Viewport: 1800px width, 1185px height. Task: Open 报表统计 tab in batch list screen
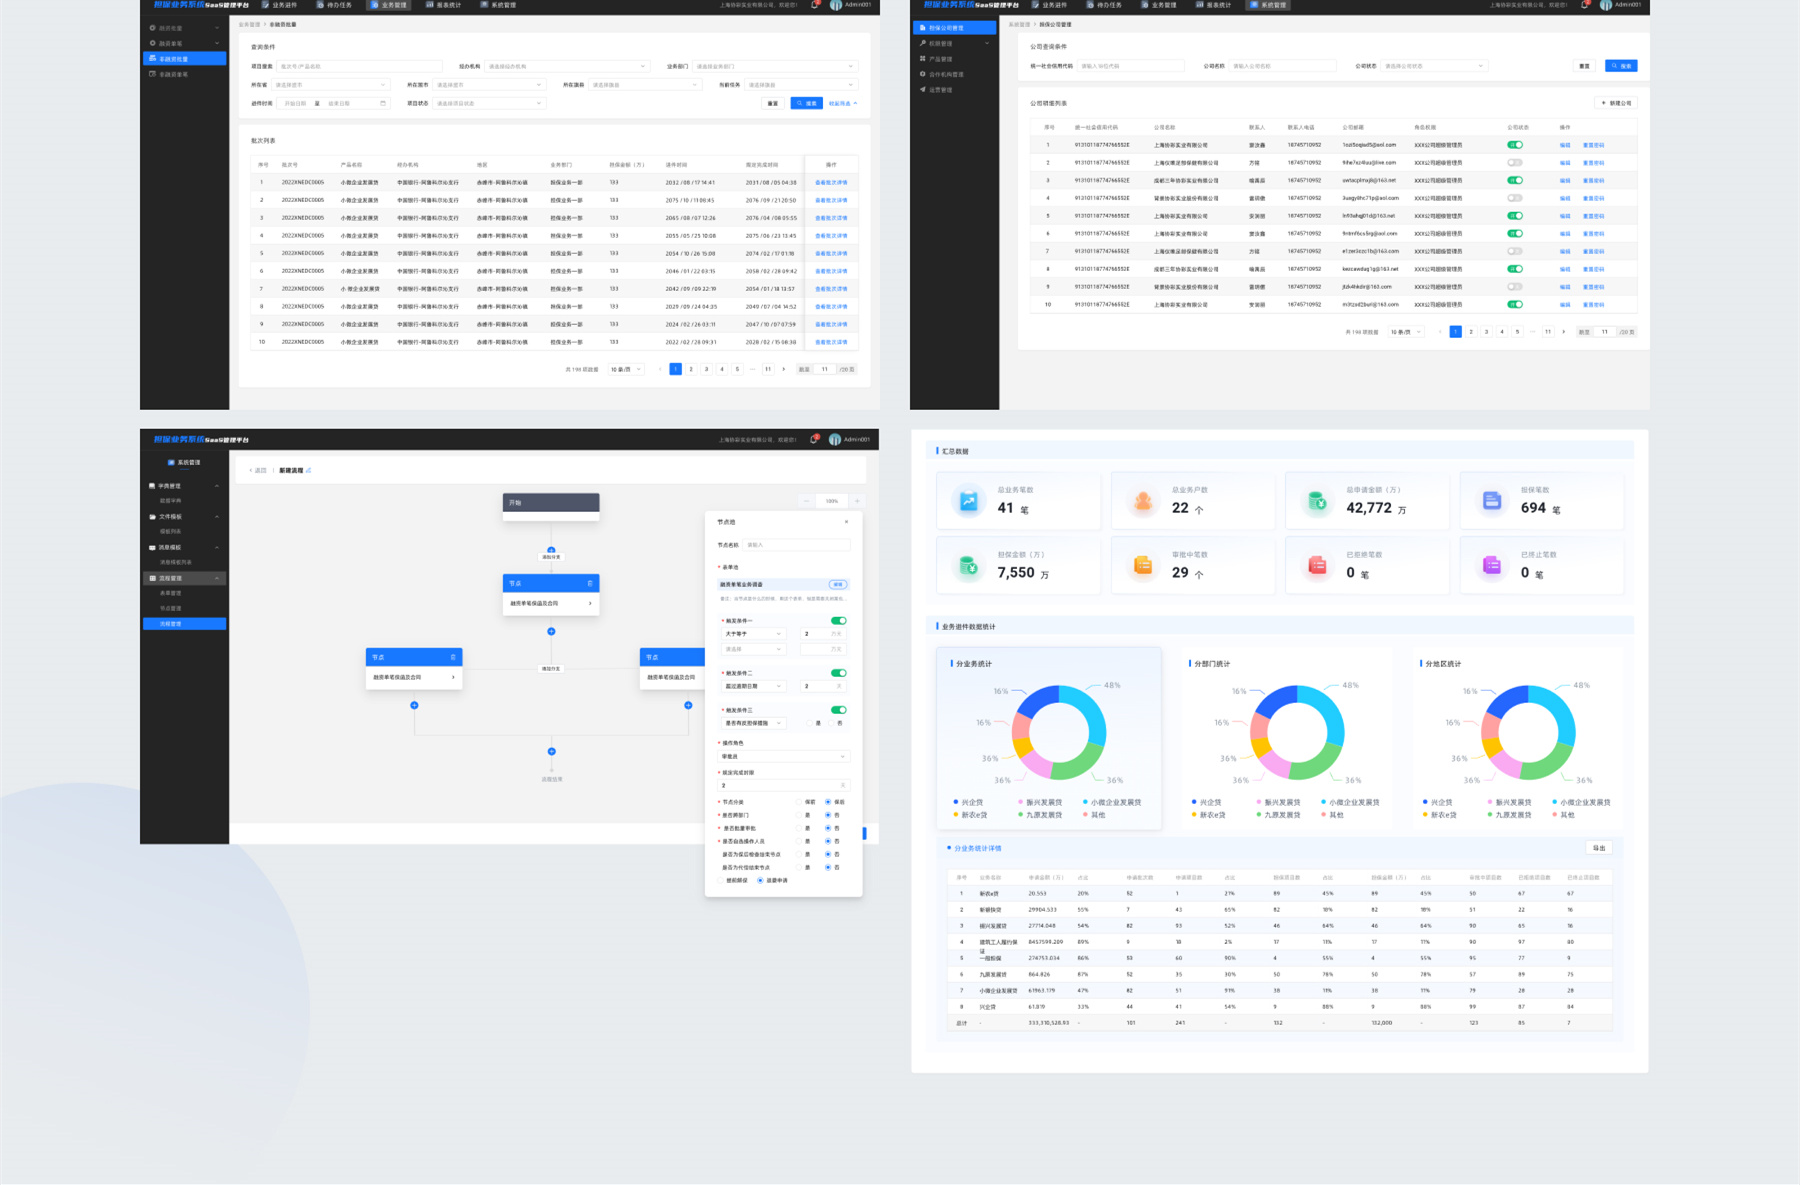tap(443, 5)
